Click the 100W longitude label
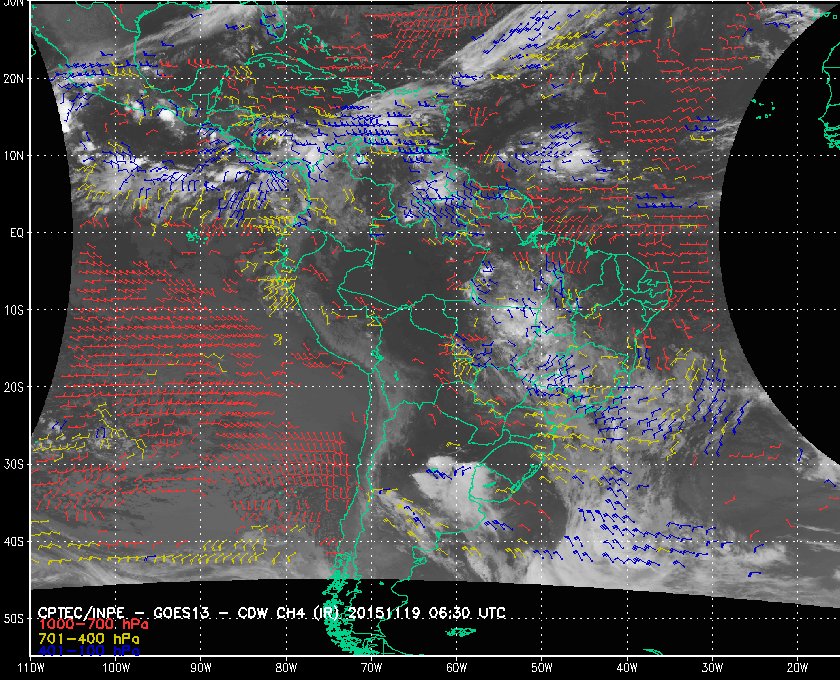This screenshot has height=680, width=840. coord(116,668)
